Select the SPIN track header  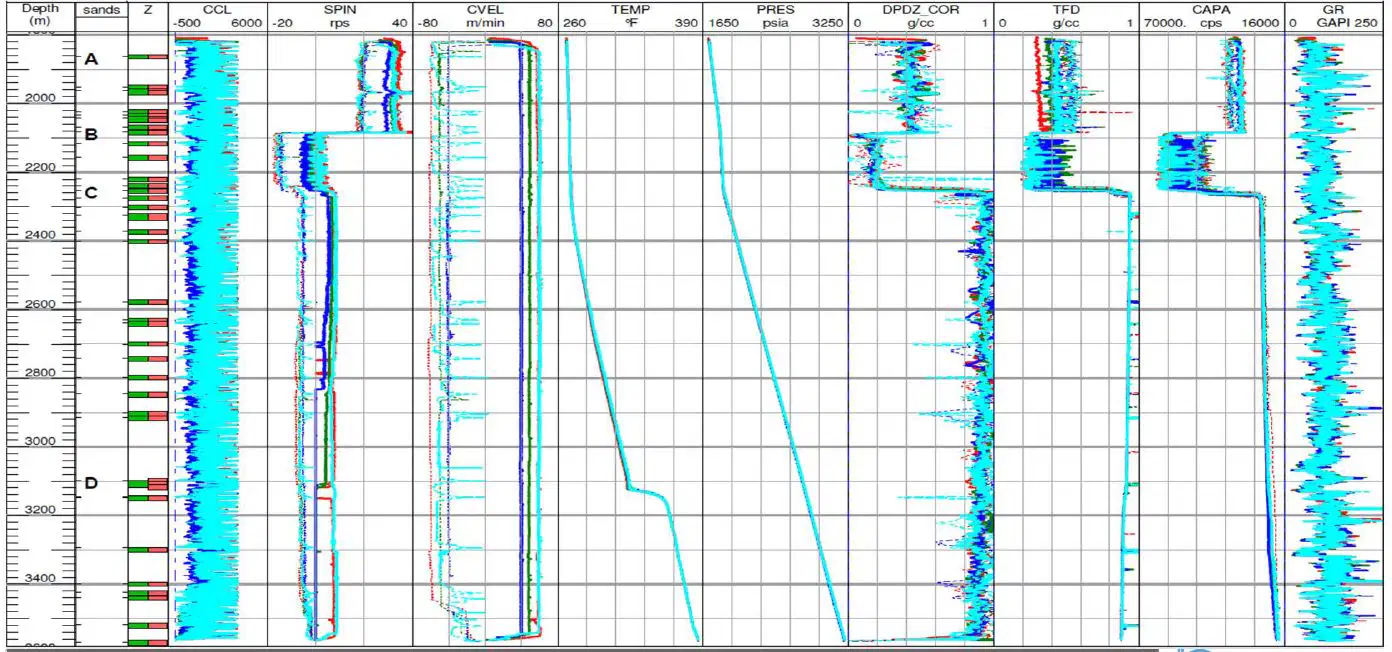click(340, 10)
